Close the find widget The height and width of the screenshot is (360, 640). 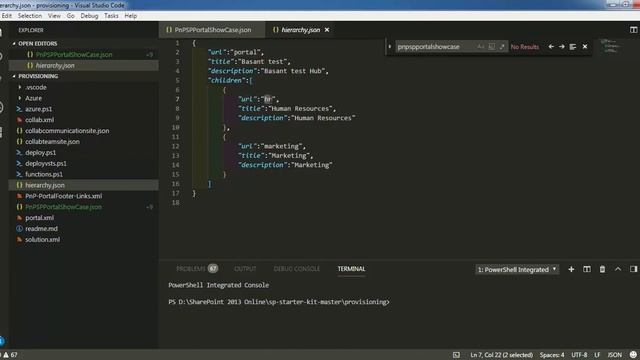pos(585,47)
